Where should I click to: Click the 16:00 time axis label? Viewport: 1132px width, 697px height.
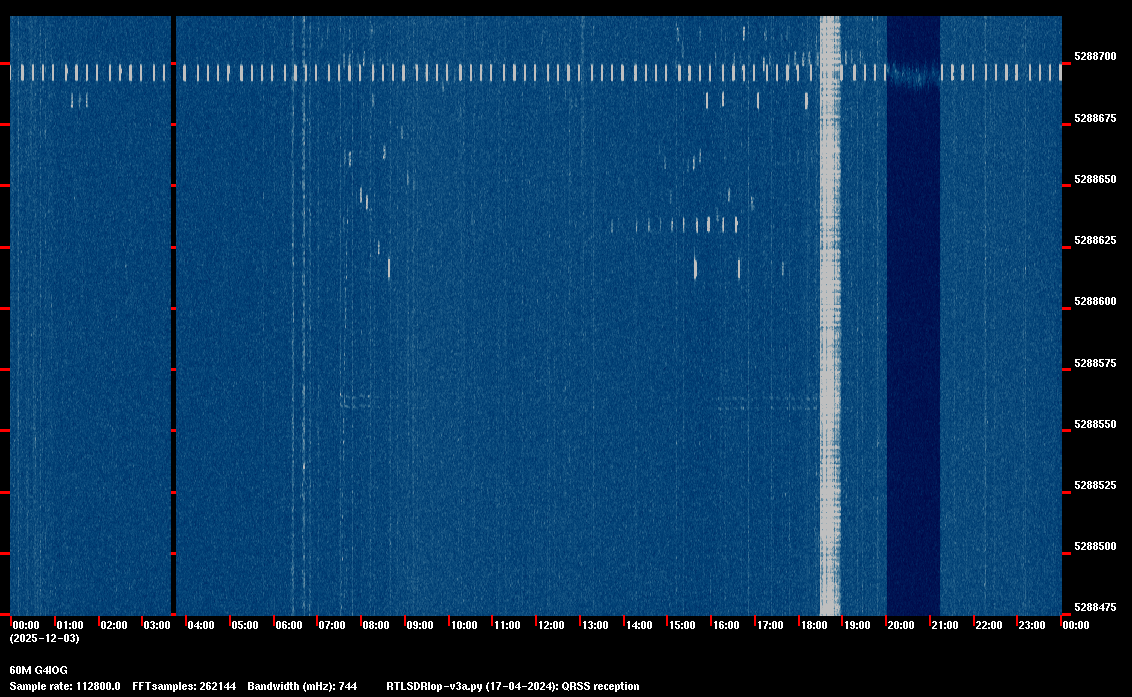point(726,625)
